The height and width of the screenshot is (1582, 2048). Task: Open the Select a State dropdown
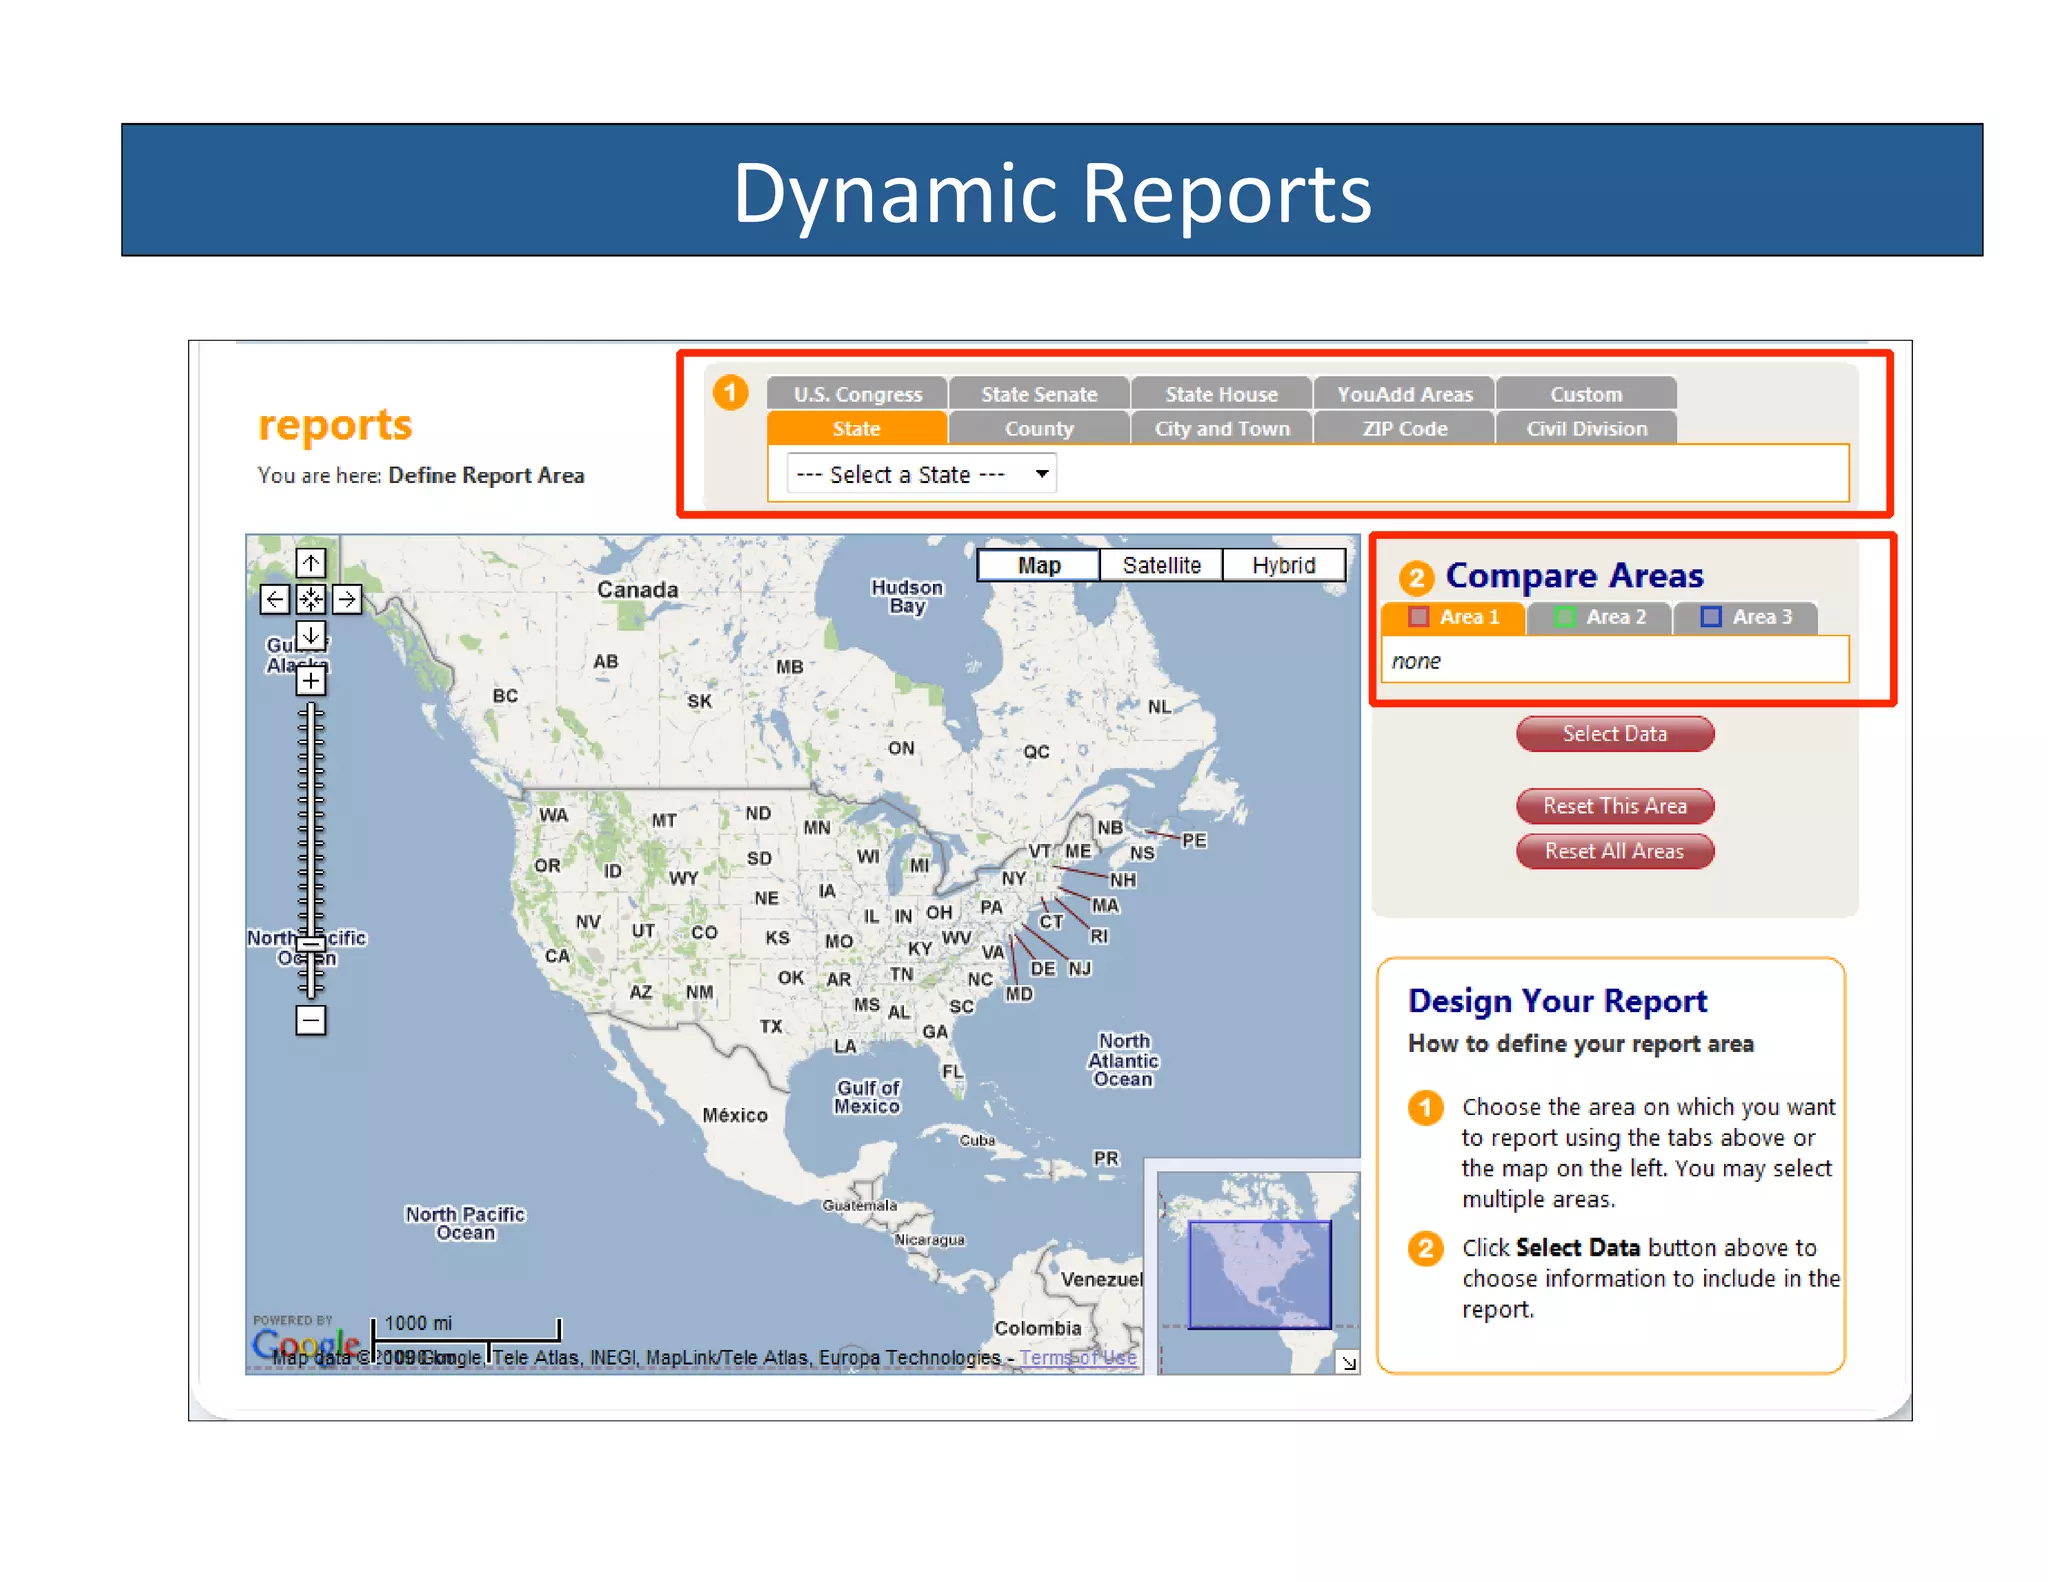coord(921,474)
